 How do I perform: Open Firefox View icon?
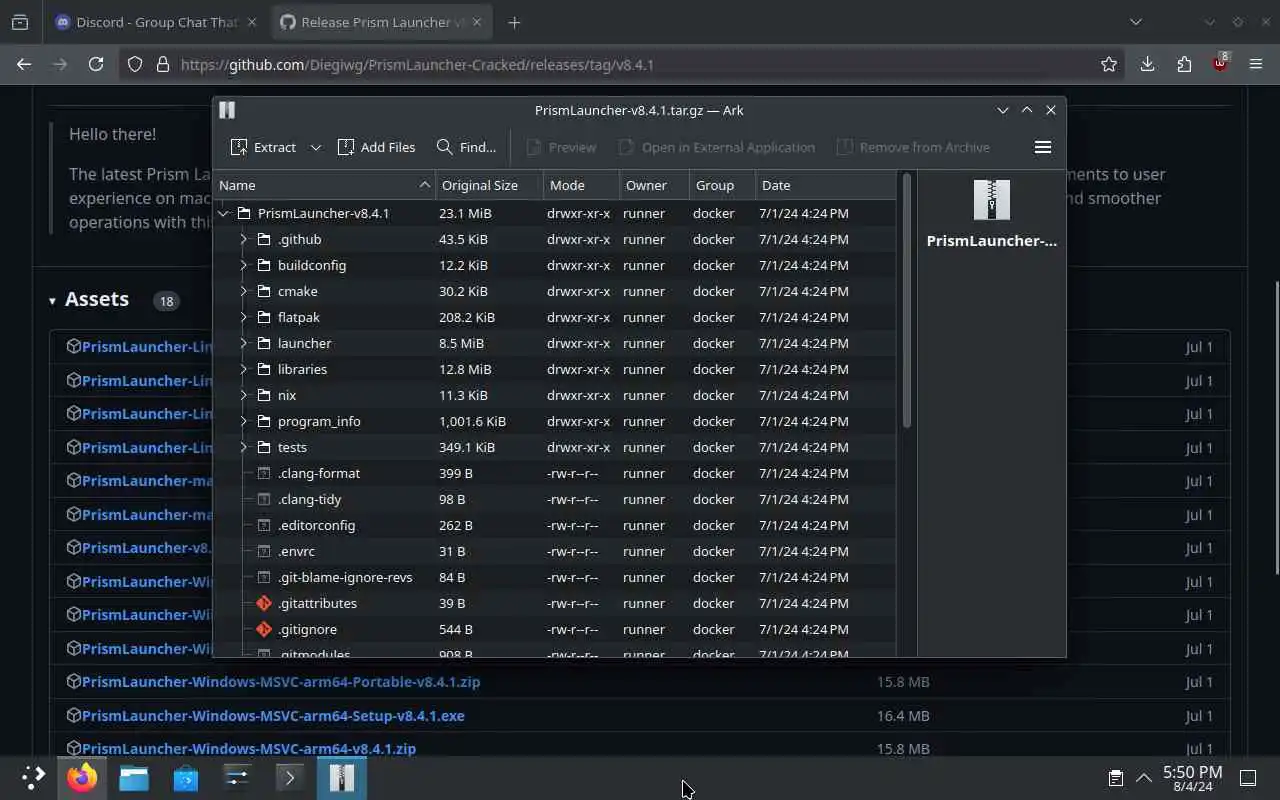click(x=20, y=22)
